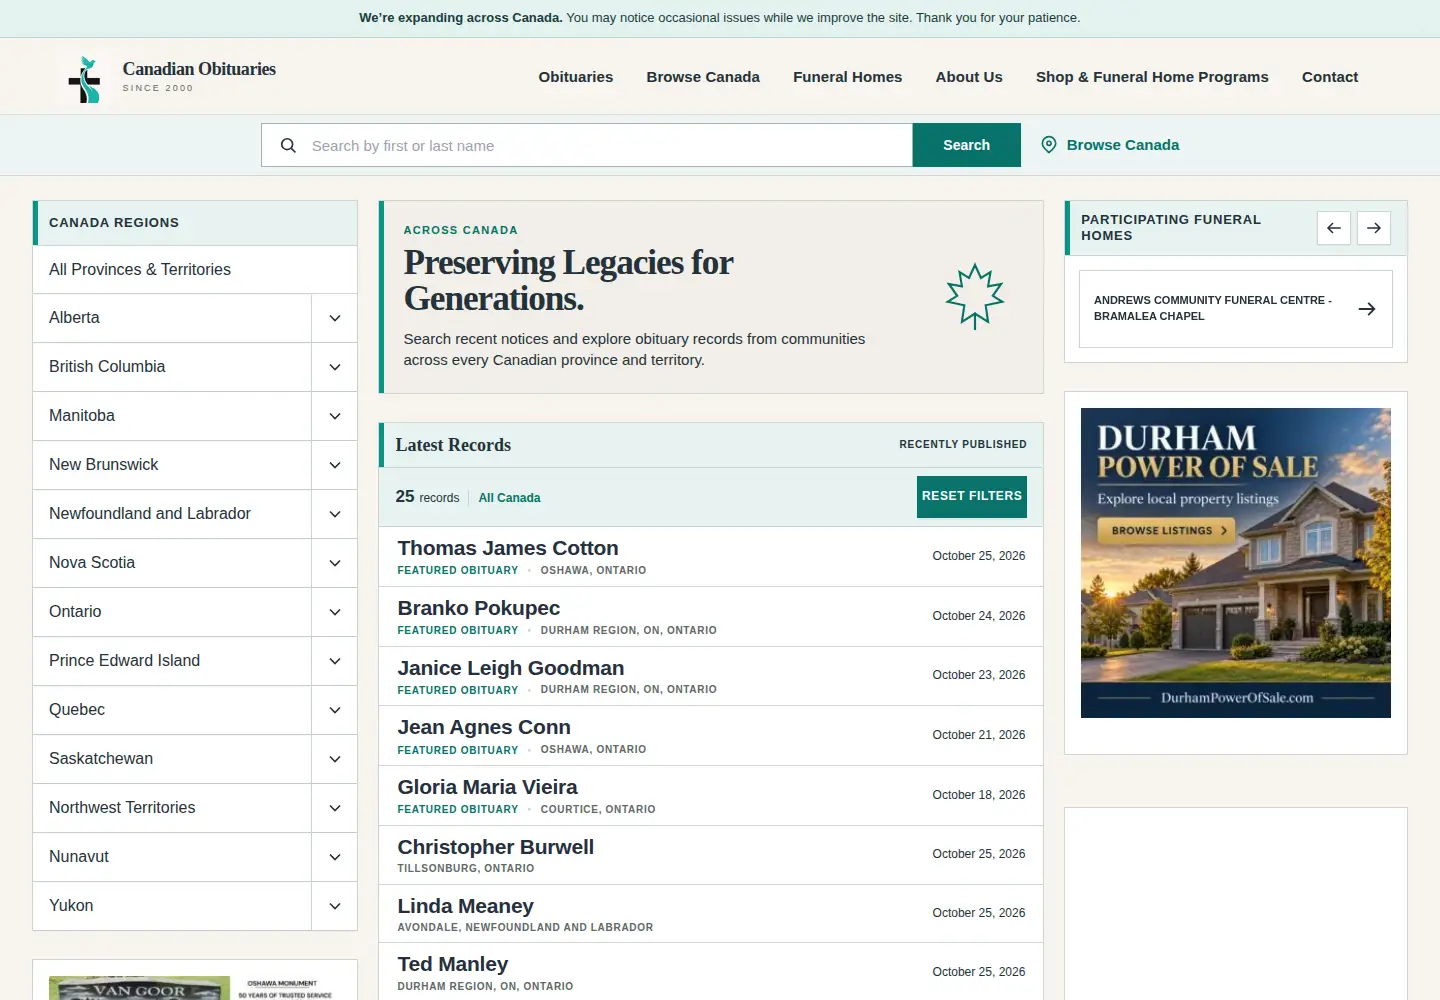Show next participating funeral home
The height and width of the screenshot is (1000, 1440).
tap(1374, 228)
